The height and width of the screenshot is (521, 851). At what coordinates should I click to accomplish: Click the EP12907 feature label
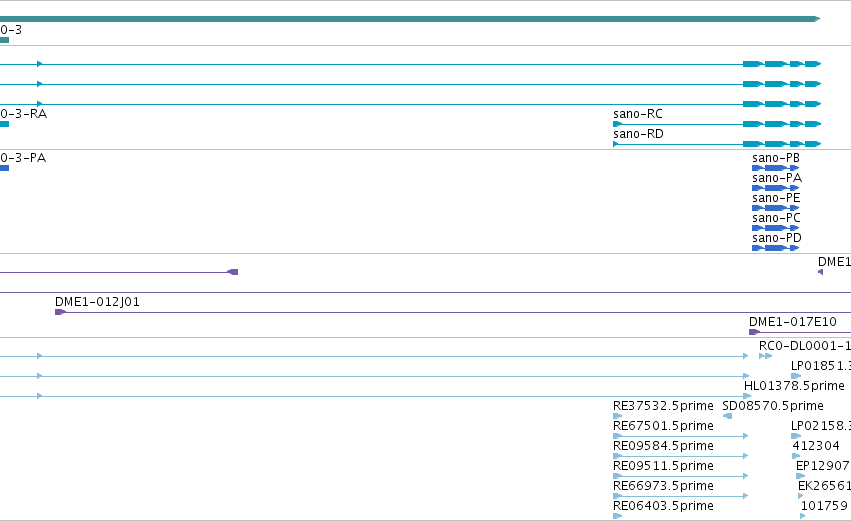coord(823,466)
